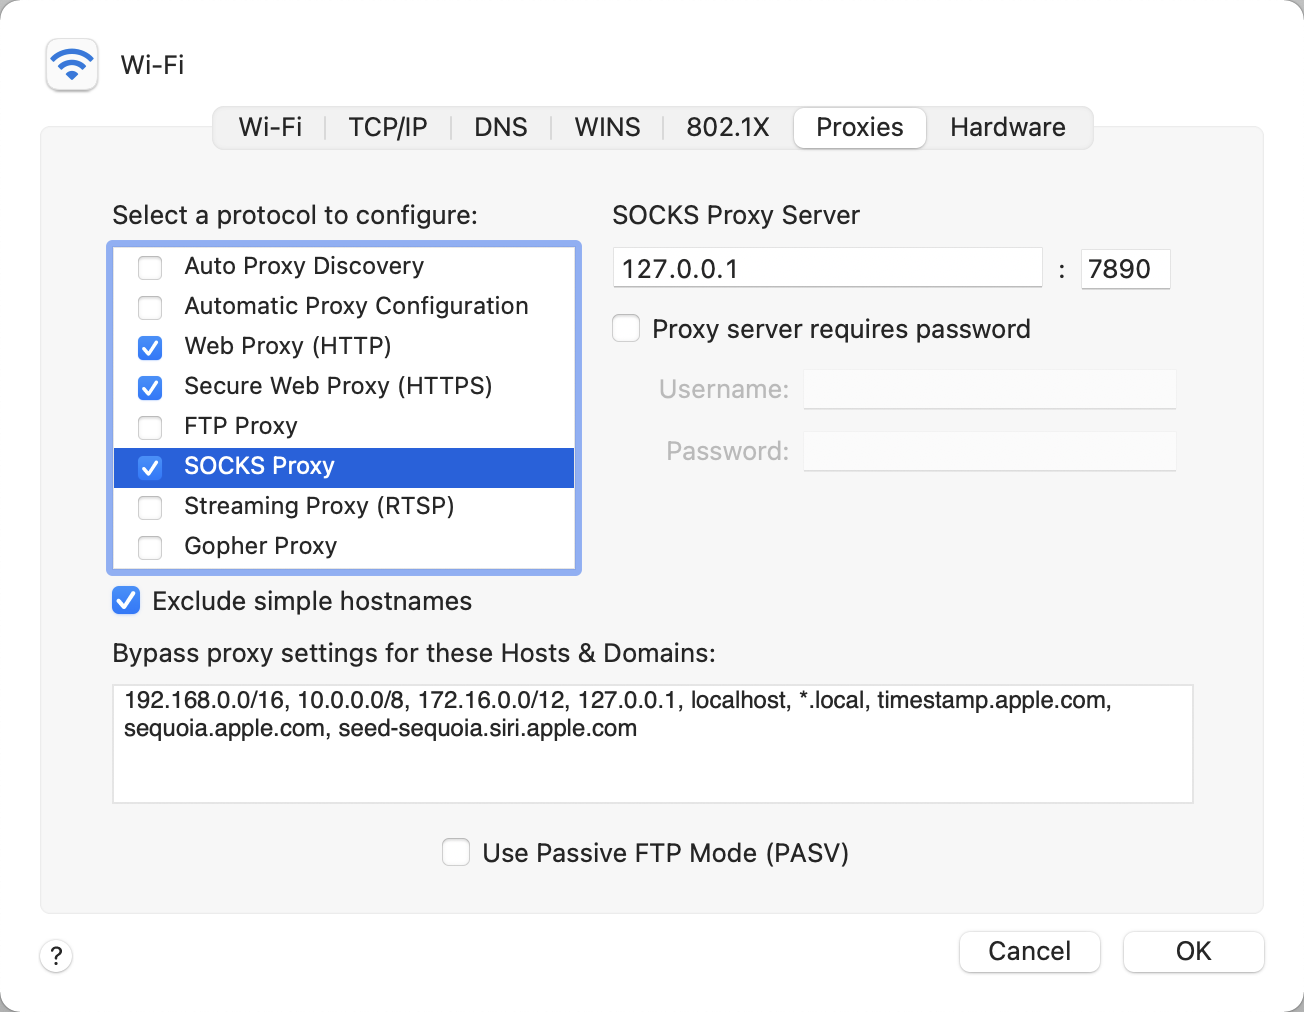Select Gopher Proxy protocol row
Screen dimensions: 1304x1012
(344, 546)
